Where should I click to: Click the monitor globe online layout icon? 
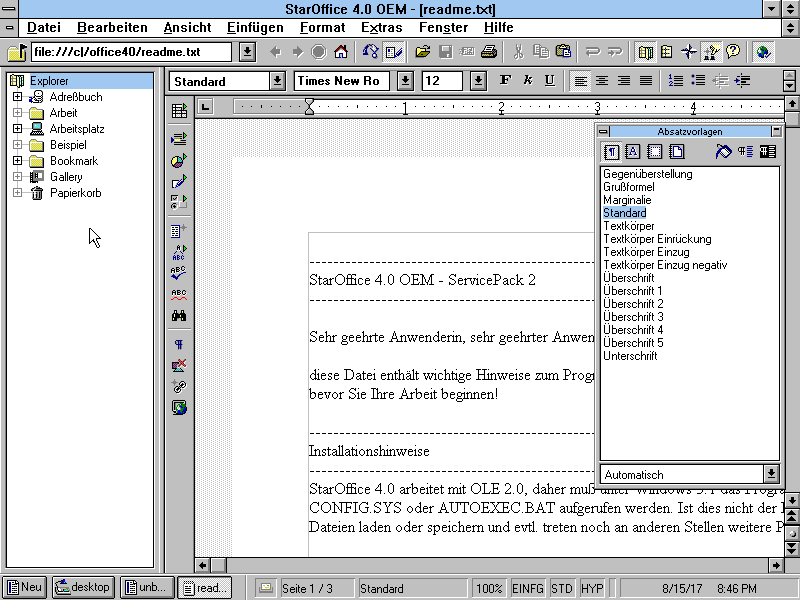179,408
